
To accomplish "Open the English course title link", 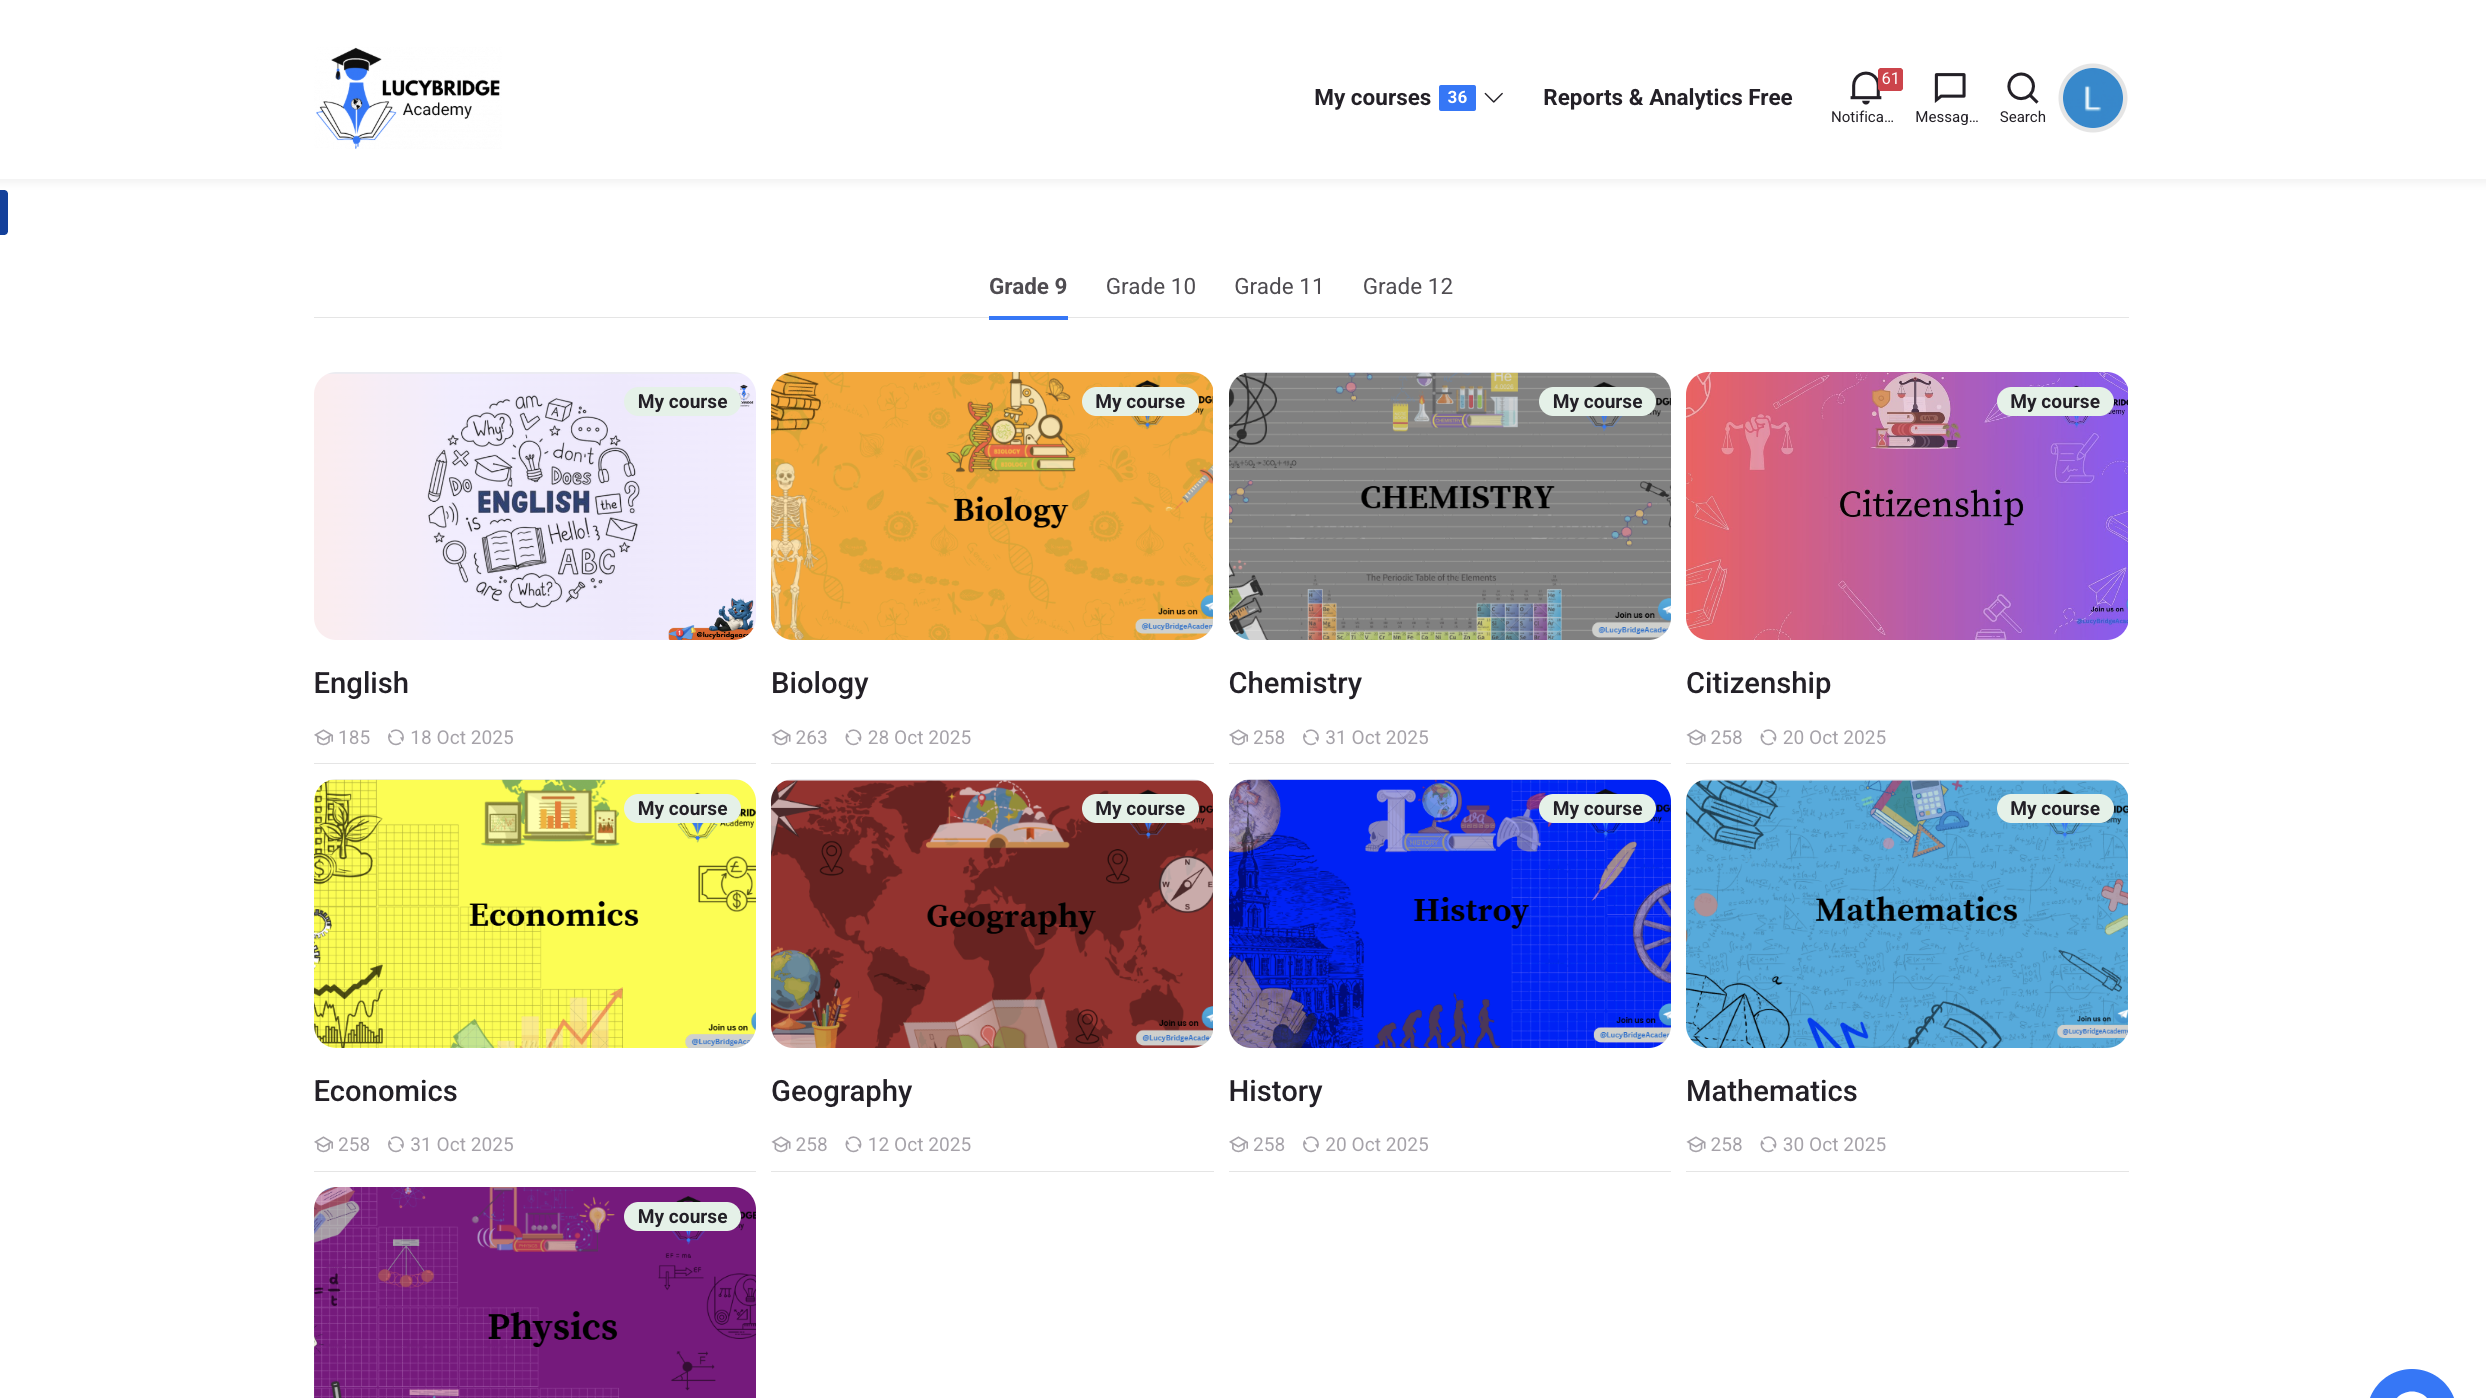I will pos(361,683).
